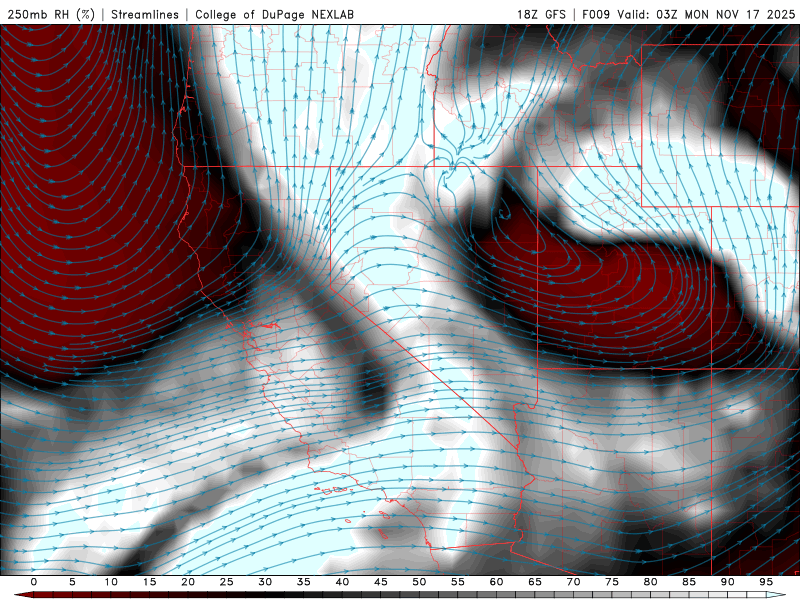Click the '10' color scale label
The image size is (800, 600).
[111, 582]
